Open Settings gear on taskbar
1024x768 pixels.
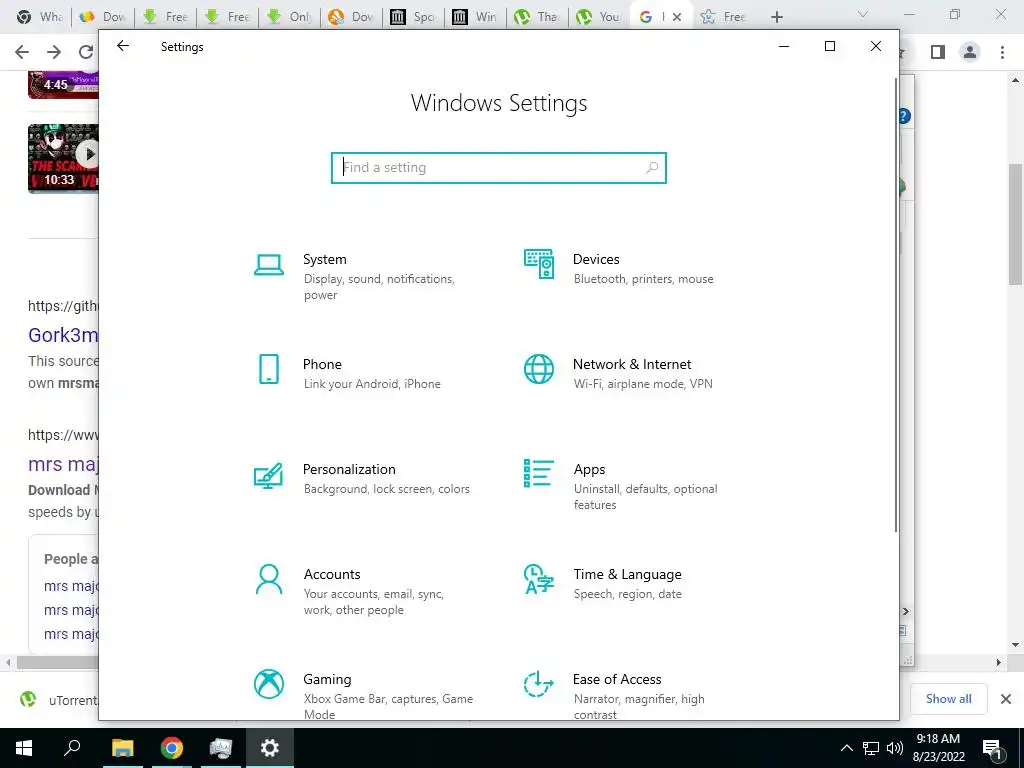270,748
